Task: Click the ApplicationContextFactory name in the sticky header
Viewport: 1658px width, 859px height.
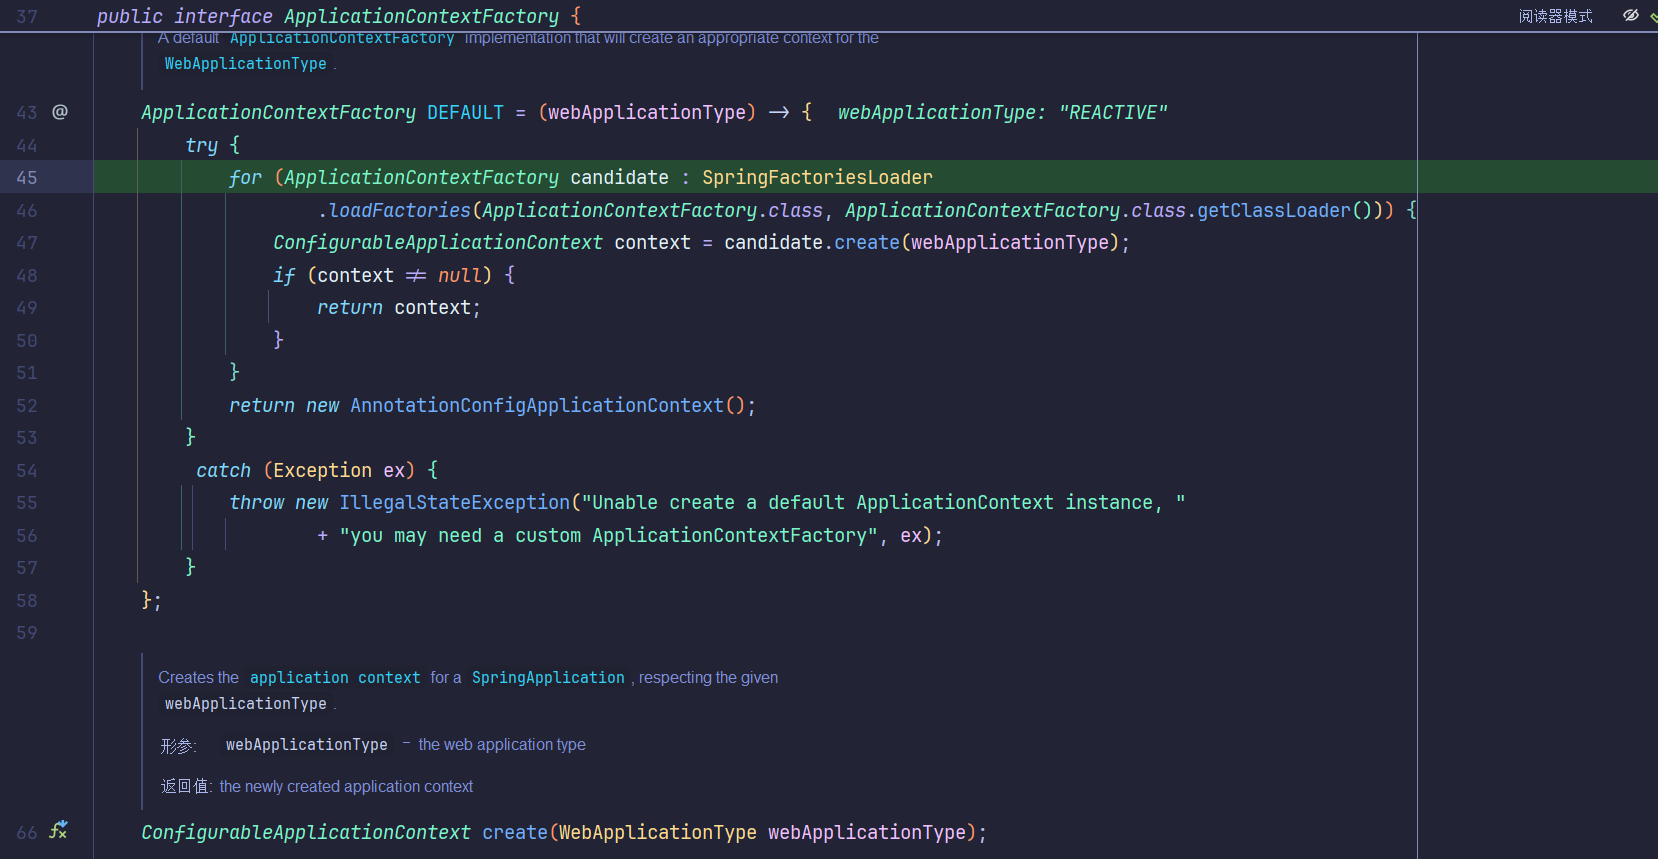Action: [421, 17]
